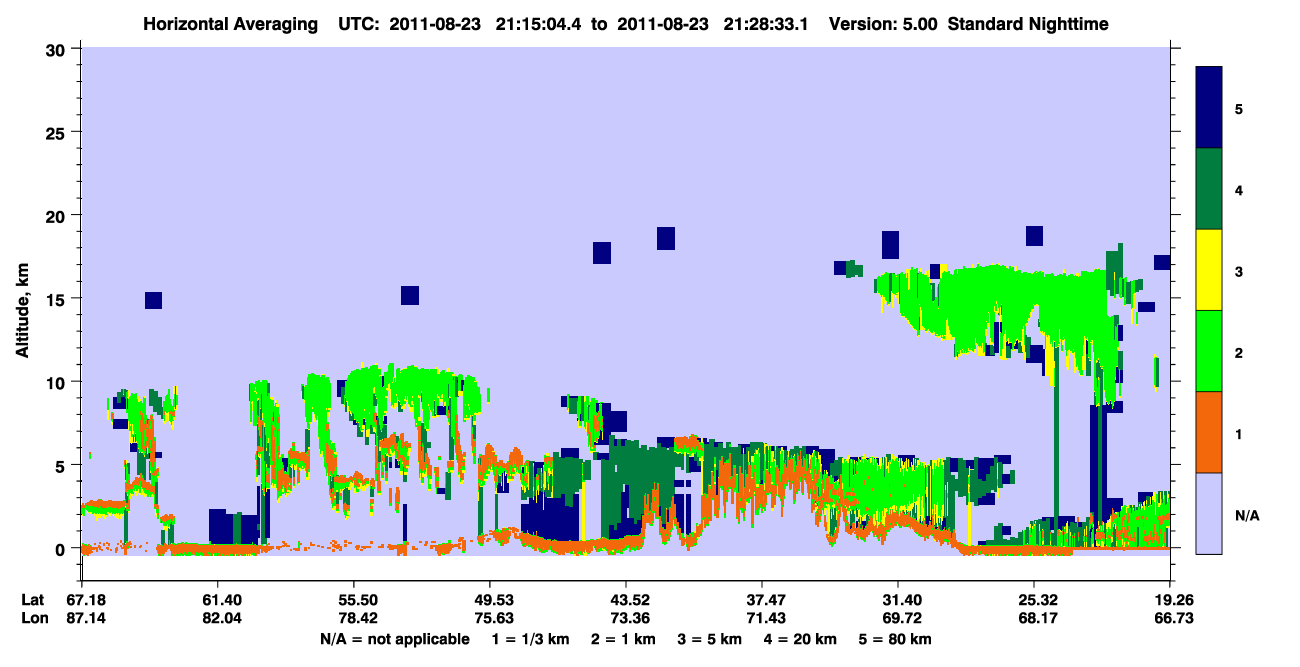Click the 25 altitude tick label
1300x667 pixels.
coord(56,133)
